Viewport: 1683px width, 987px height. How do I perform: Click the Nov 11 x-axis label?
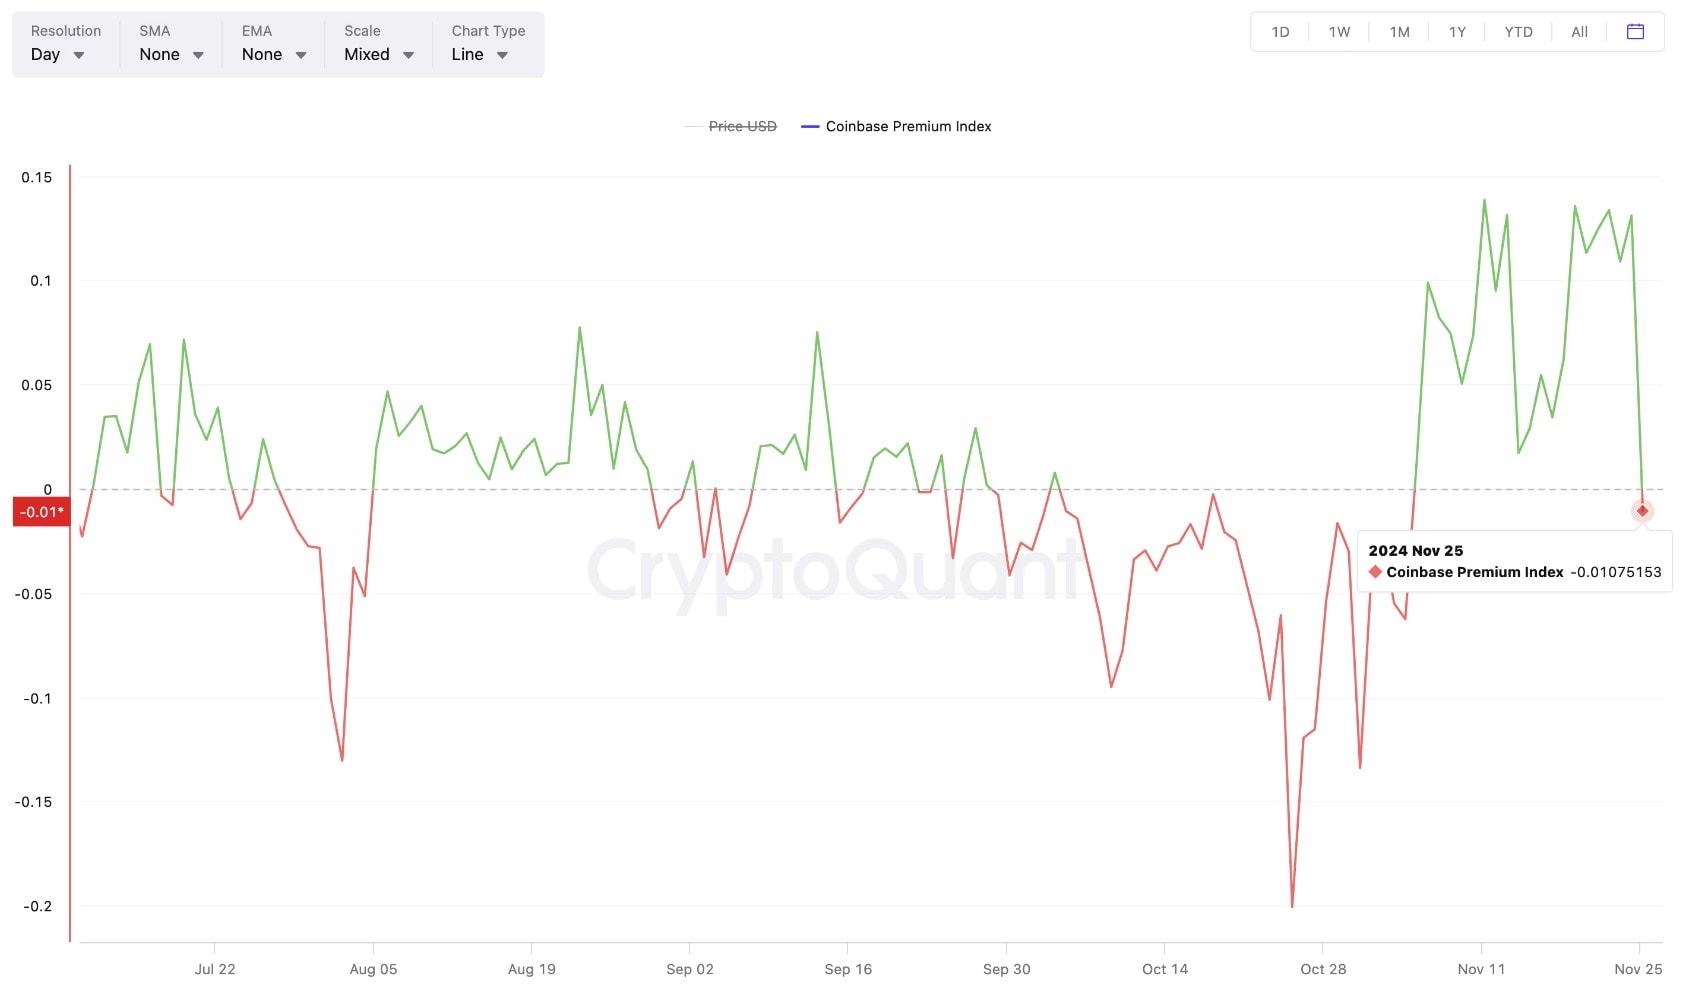point(1481,969)
